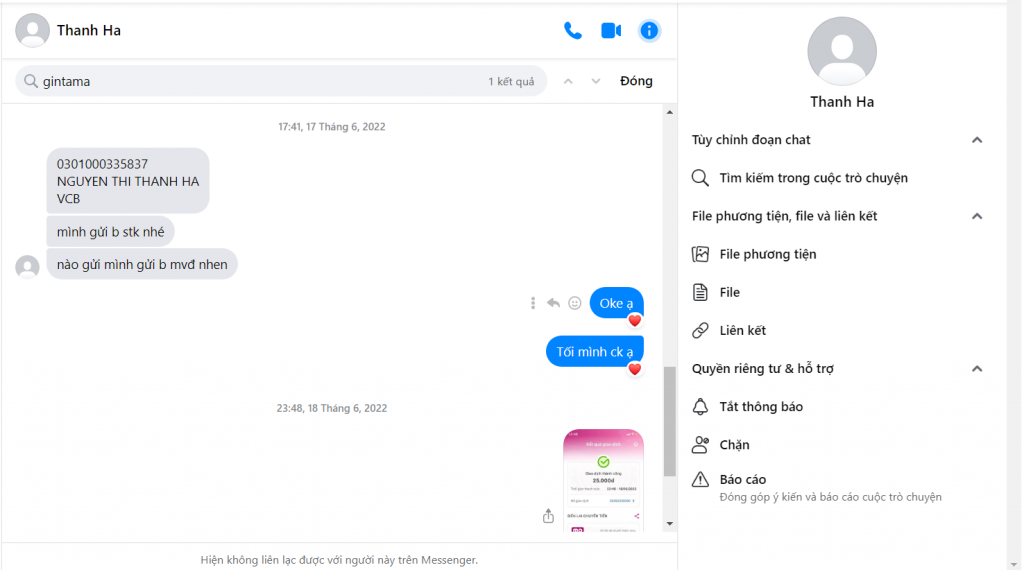Image resolution: width=1024 pixels, height=572 pixels.
Task: Start a video call with Thanh Ha
Action: [611, 31]
